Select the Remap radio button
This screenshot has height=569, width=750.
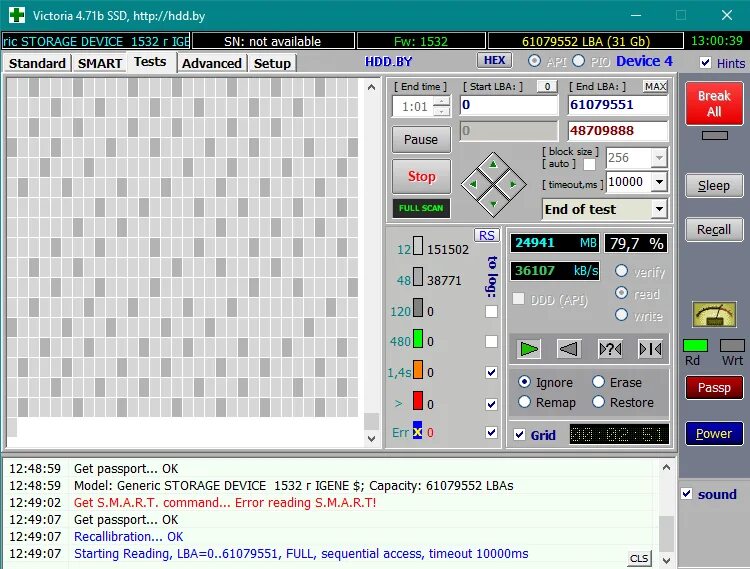click(524, 402)
